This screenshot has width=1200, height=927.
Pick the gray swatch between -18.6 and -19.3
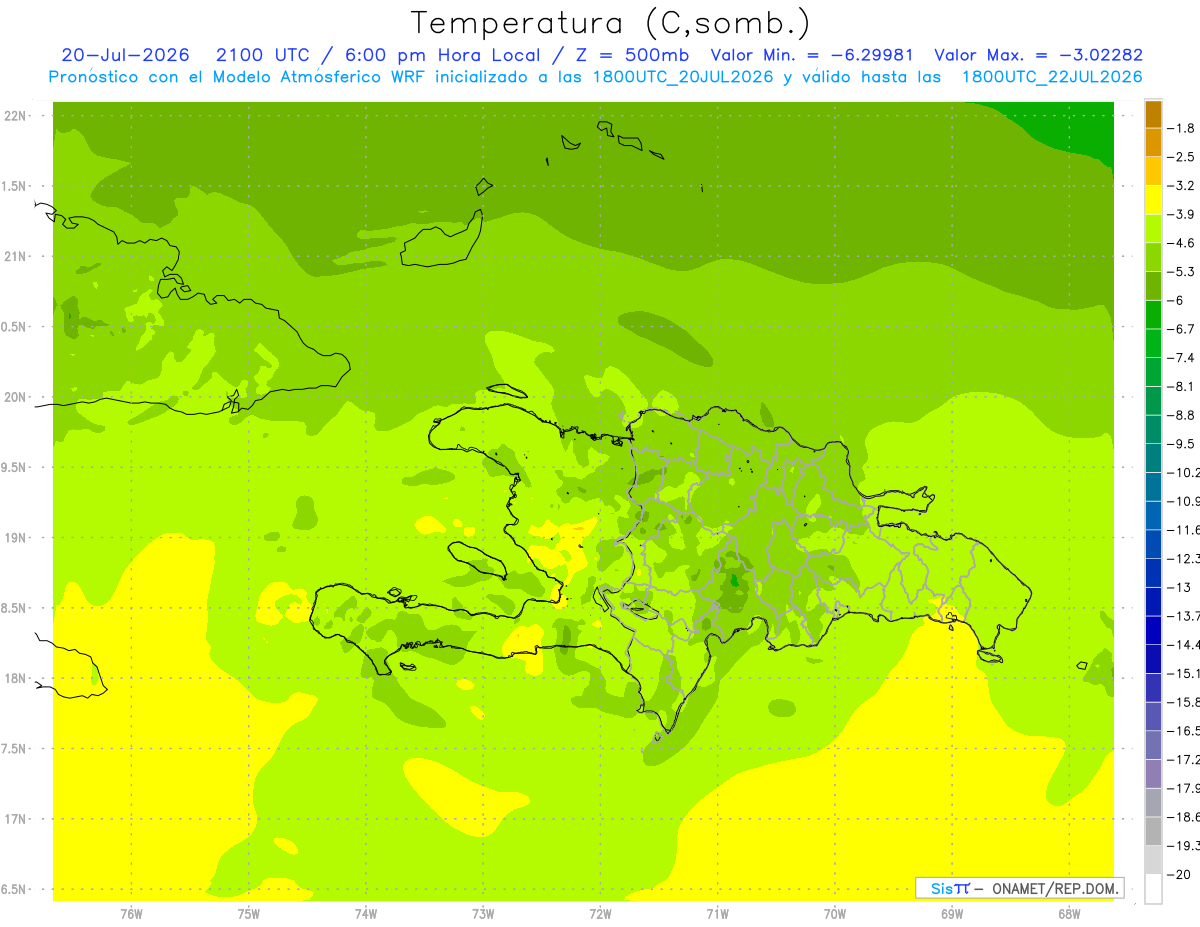tap(1153, 831)
